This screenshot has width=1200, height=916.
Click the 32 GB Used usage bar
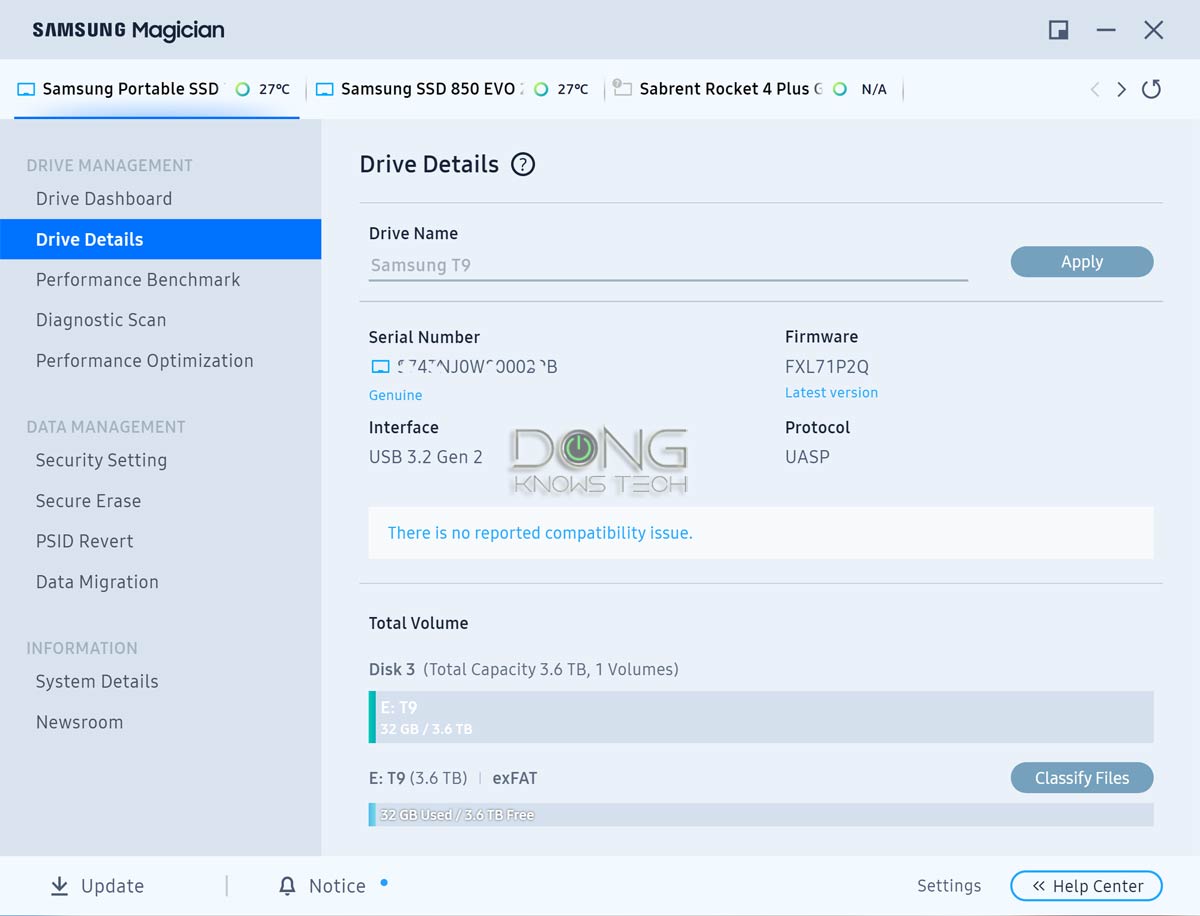coord(761,815)
